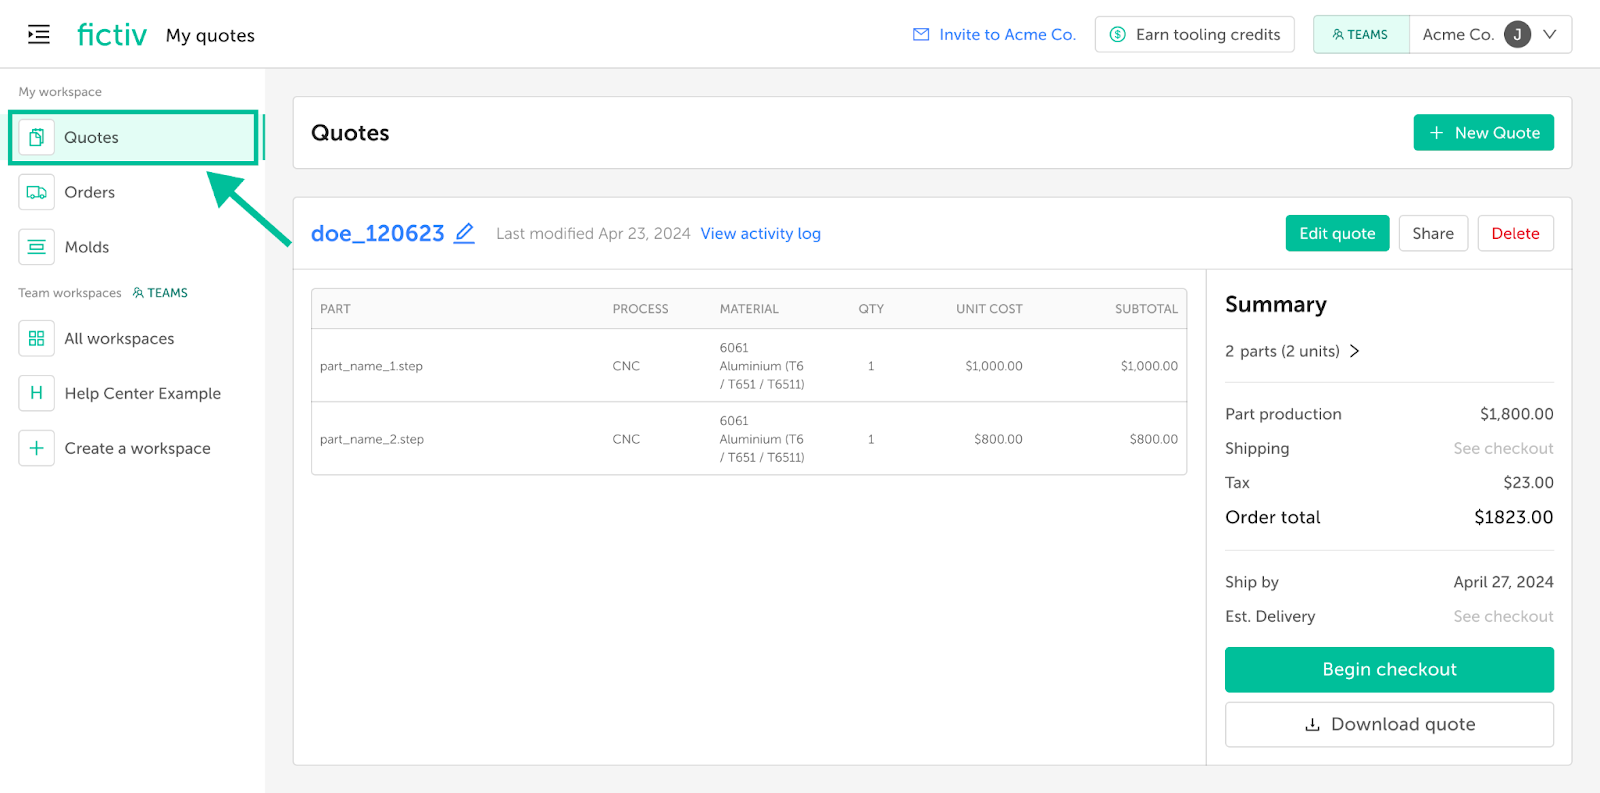Click the Molds icon in the sidebar

coord(37,247)
